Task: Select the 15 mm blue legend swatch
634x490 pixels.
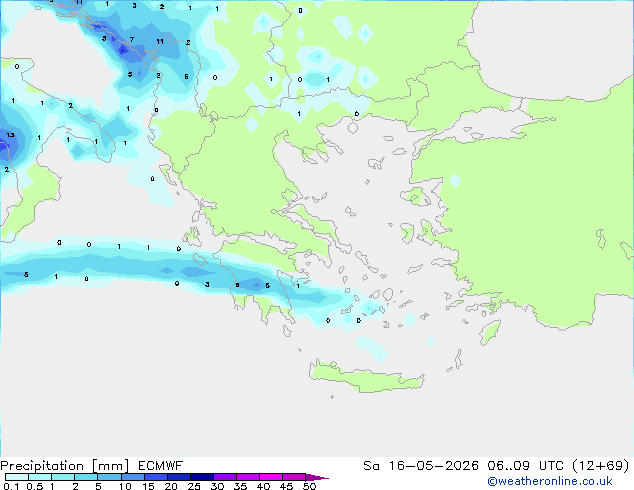Action: (x=155, y=477)
